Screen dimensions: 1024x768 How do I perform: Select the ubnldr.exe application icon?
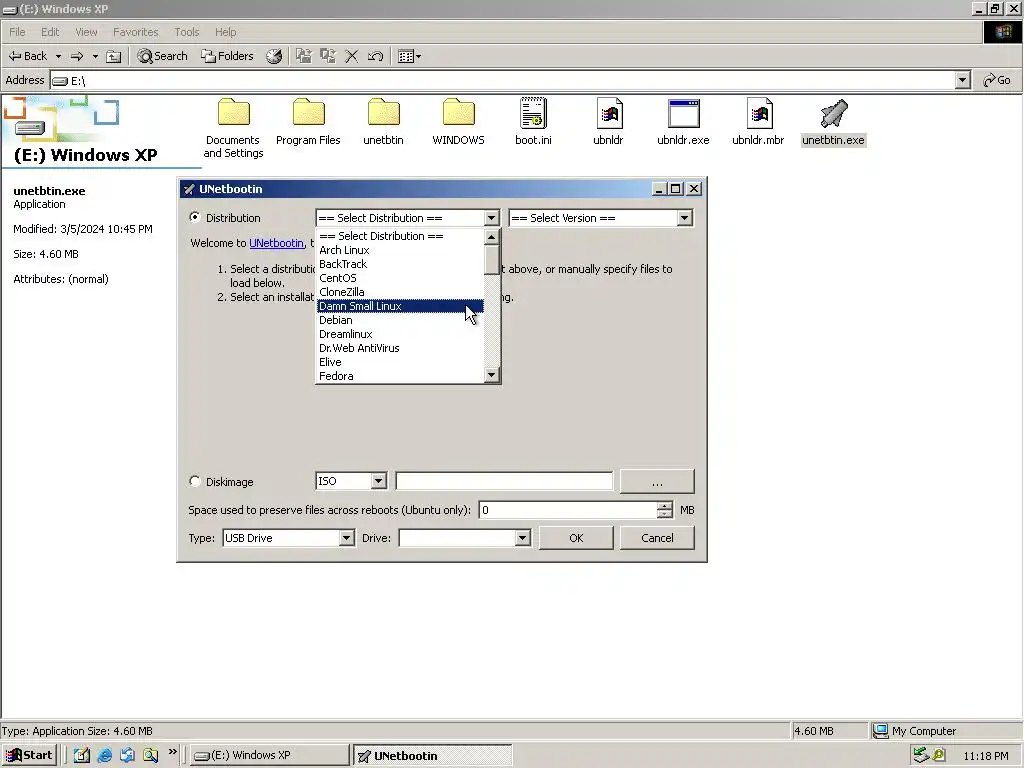(x=684, y=113)
